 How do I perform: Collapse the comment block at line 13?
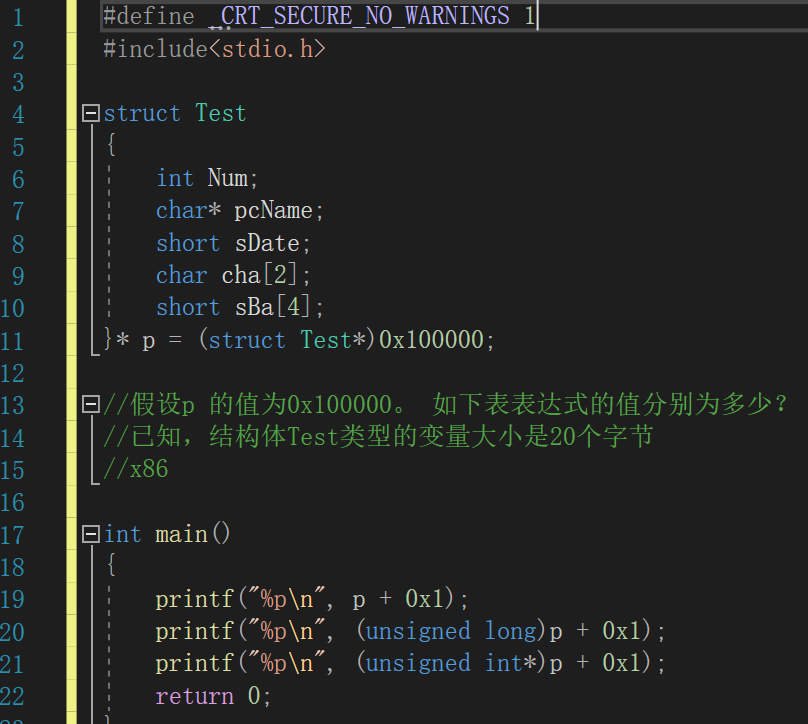click(90, 405)
